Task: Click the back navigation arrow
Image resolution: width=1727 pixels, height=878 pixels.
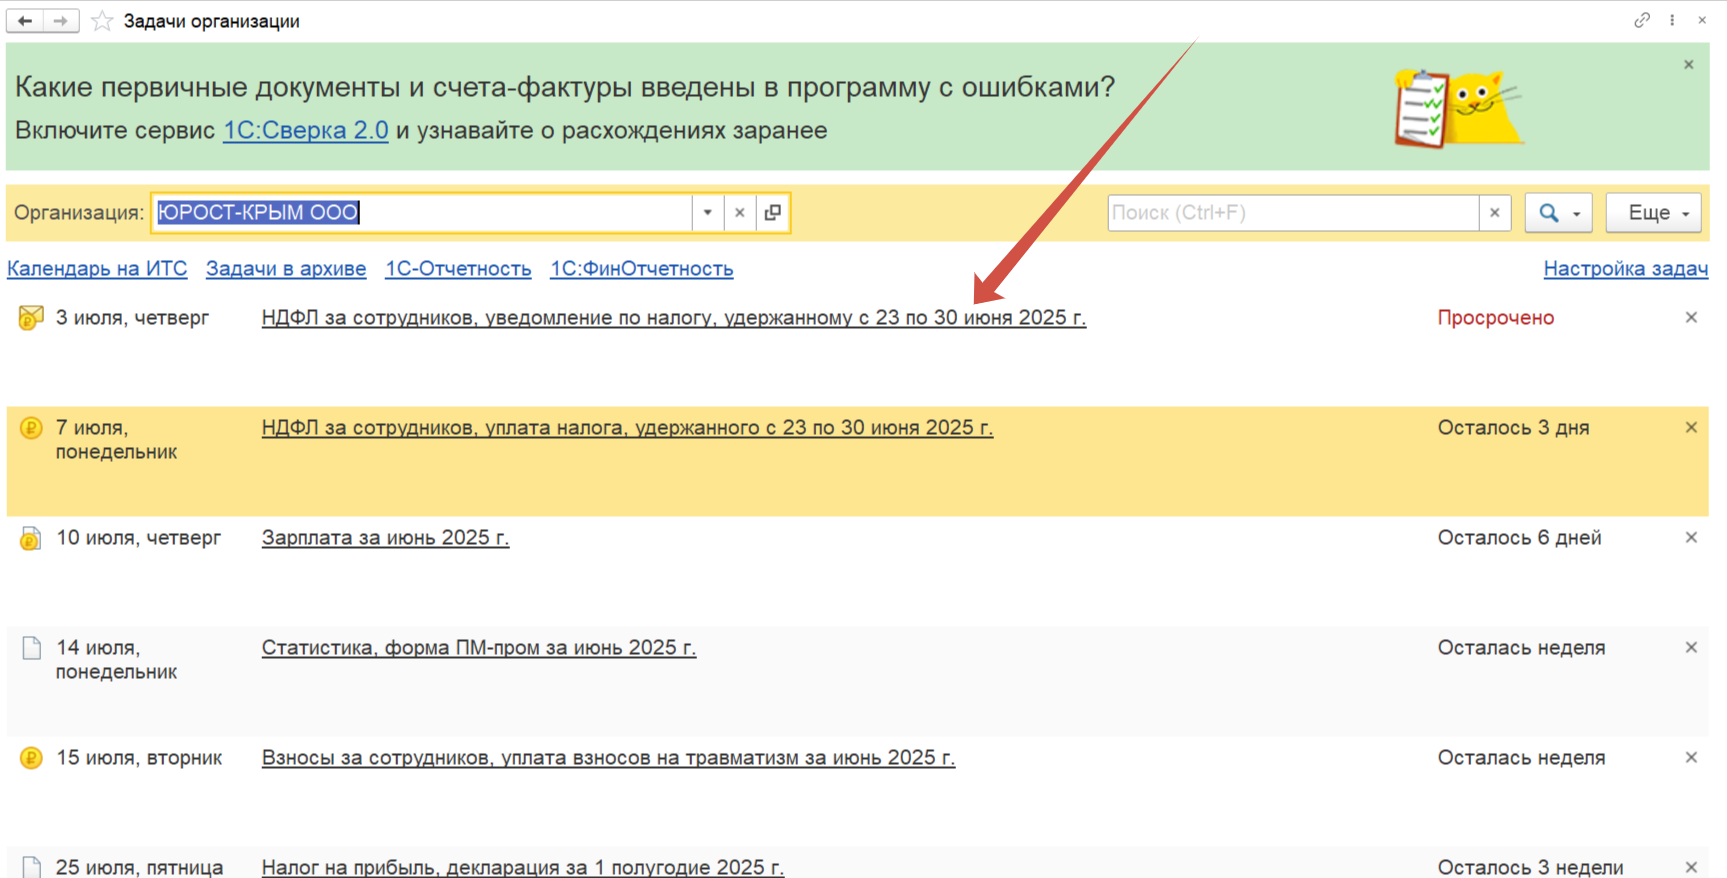Action: (25, 21)
